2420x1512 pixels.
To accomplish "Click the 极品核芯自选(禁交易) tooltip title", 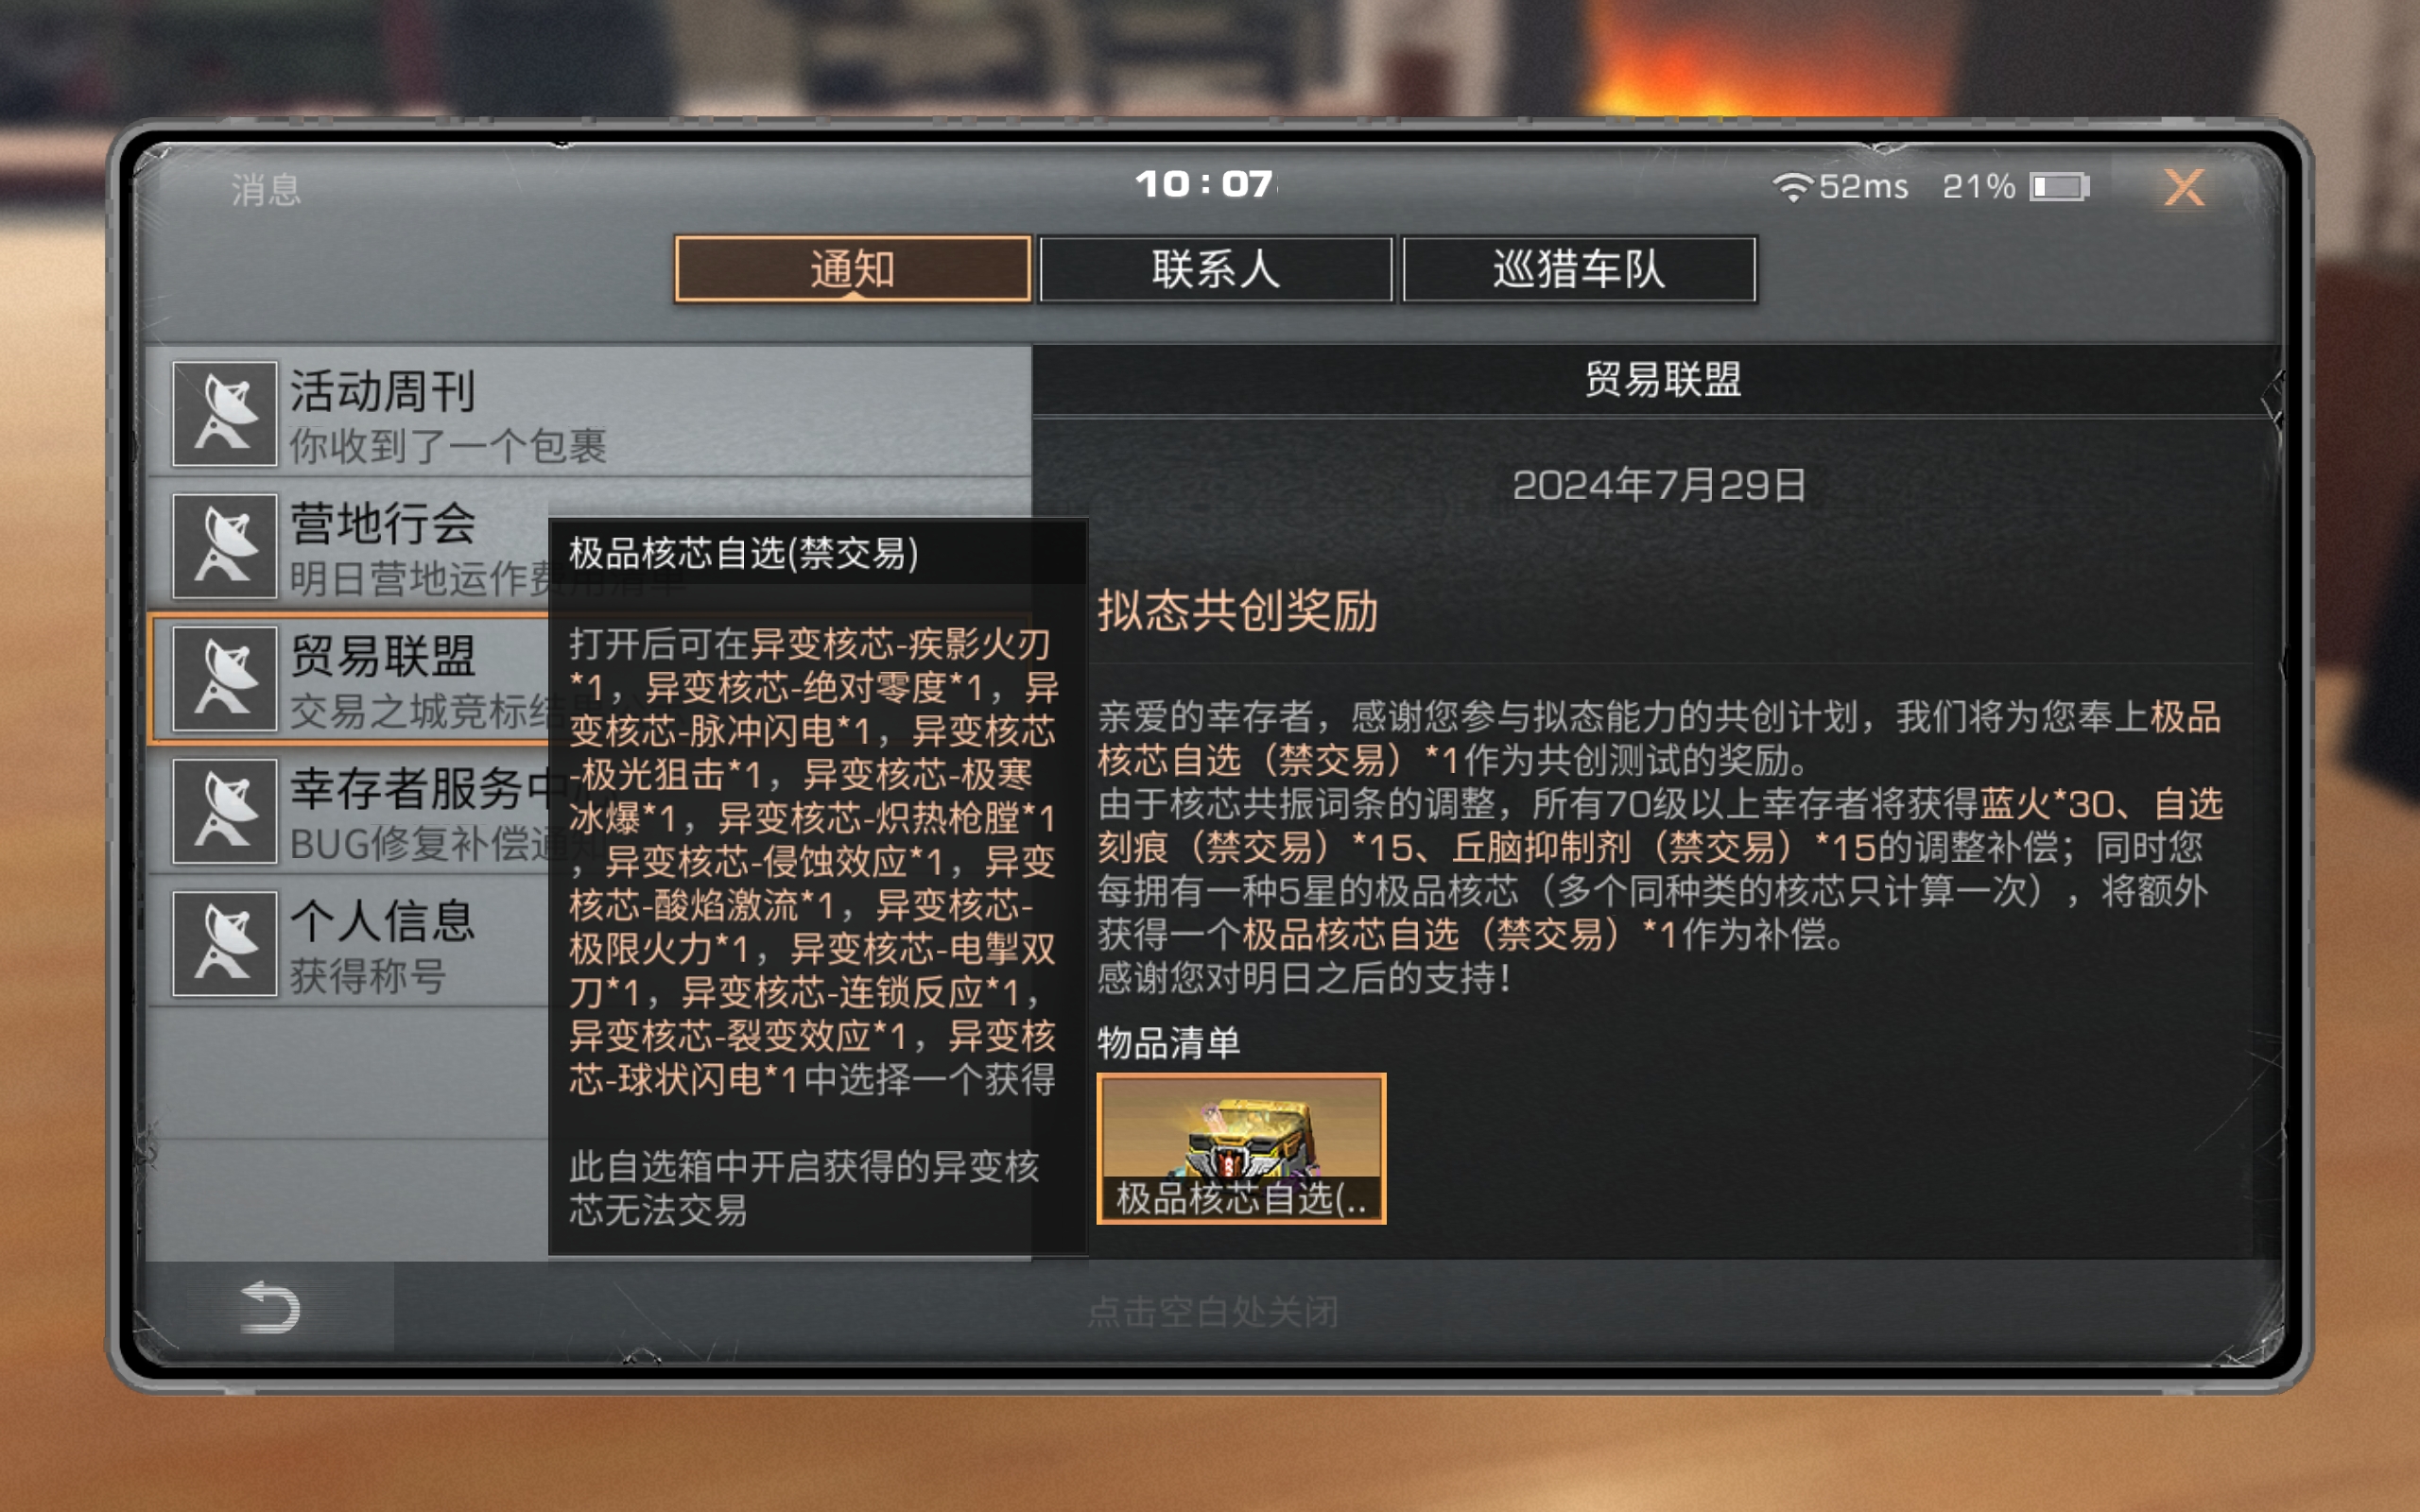I will [743, 553].
